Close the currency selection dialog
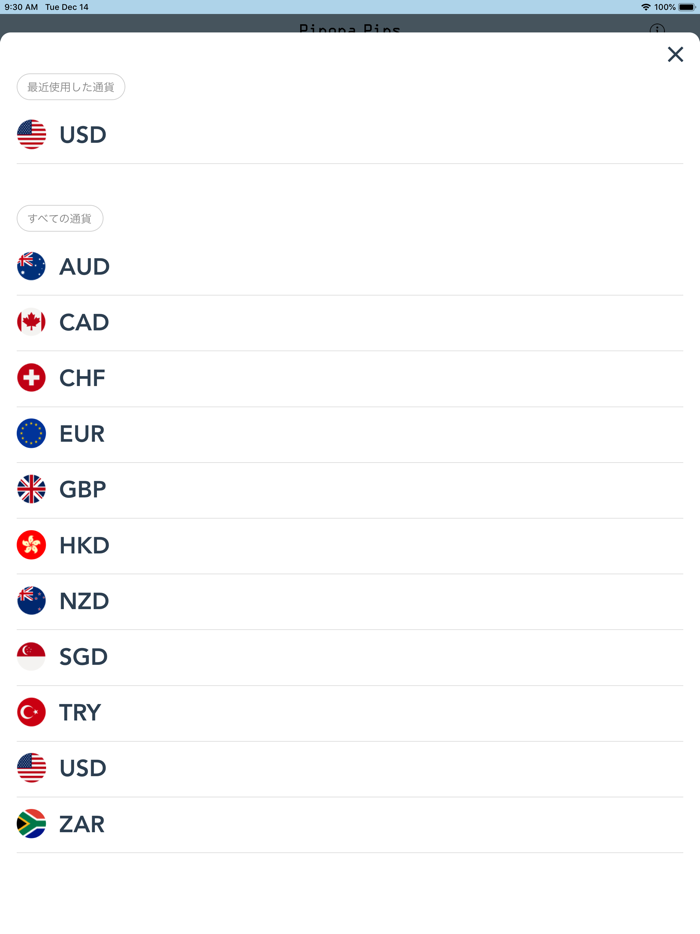Screen dimensions: 700x934 coord(675,55)
